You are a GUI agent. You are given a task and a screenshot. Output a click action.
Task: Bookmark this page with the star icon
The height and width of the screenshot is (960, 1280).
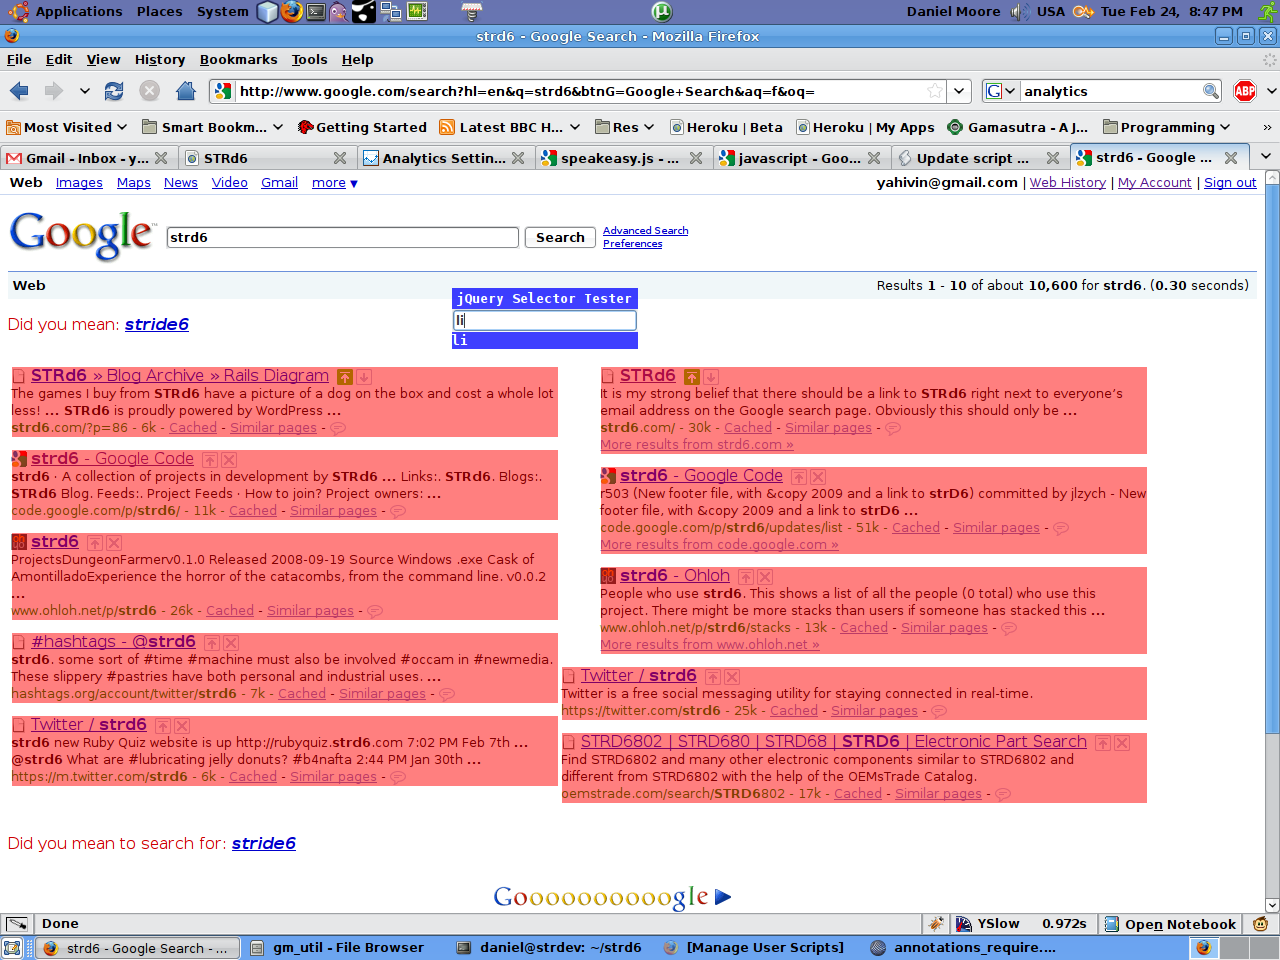point(934,91)
